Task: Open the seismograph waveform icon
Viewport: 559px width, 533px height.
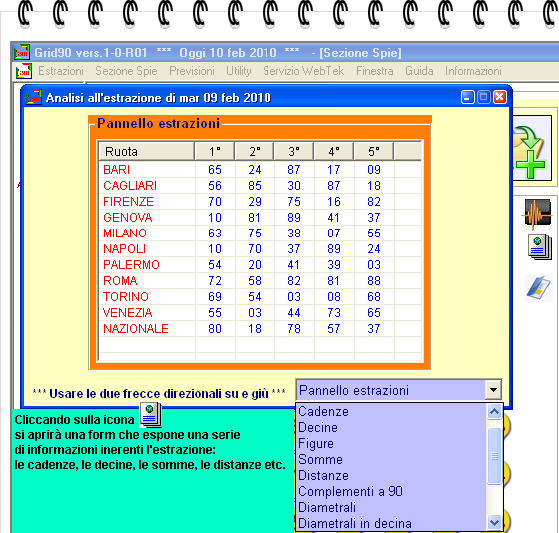Action: tap(537, 213)
